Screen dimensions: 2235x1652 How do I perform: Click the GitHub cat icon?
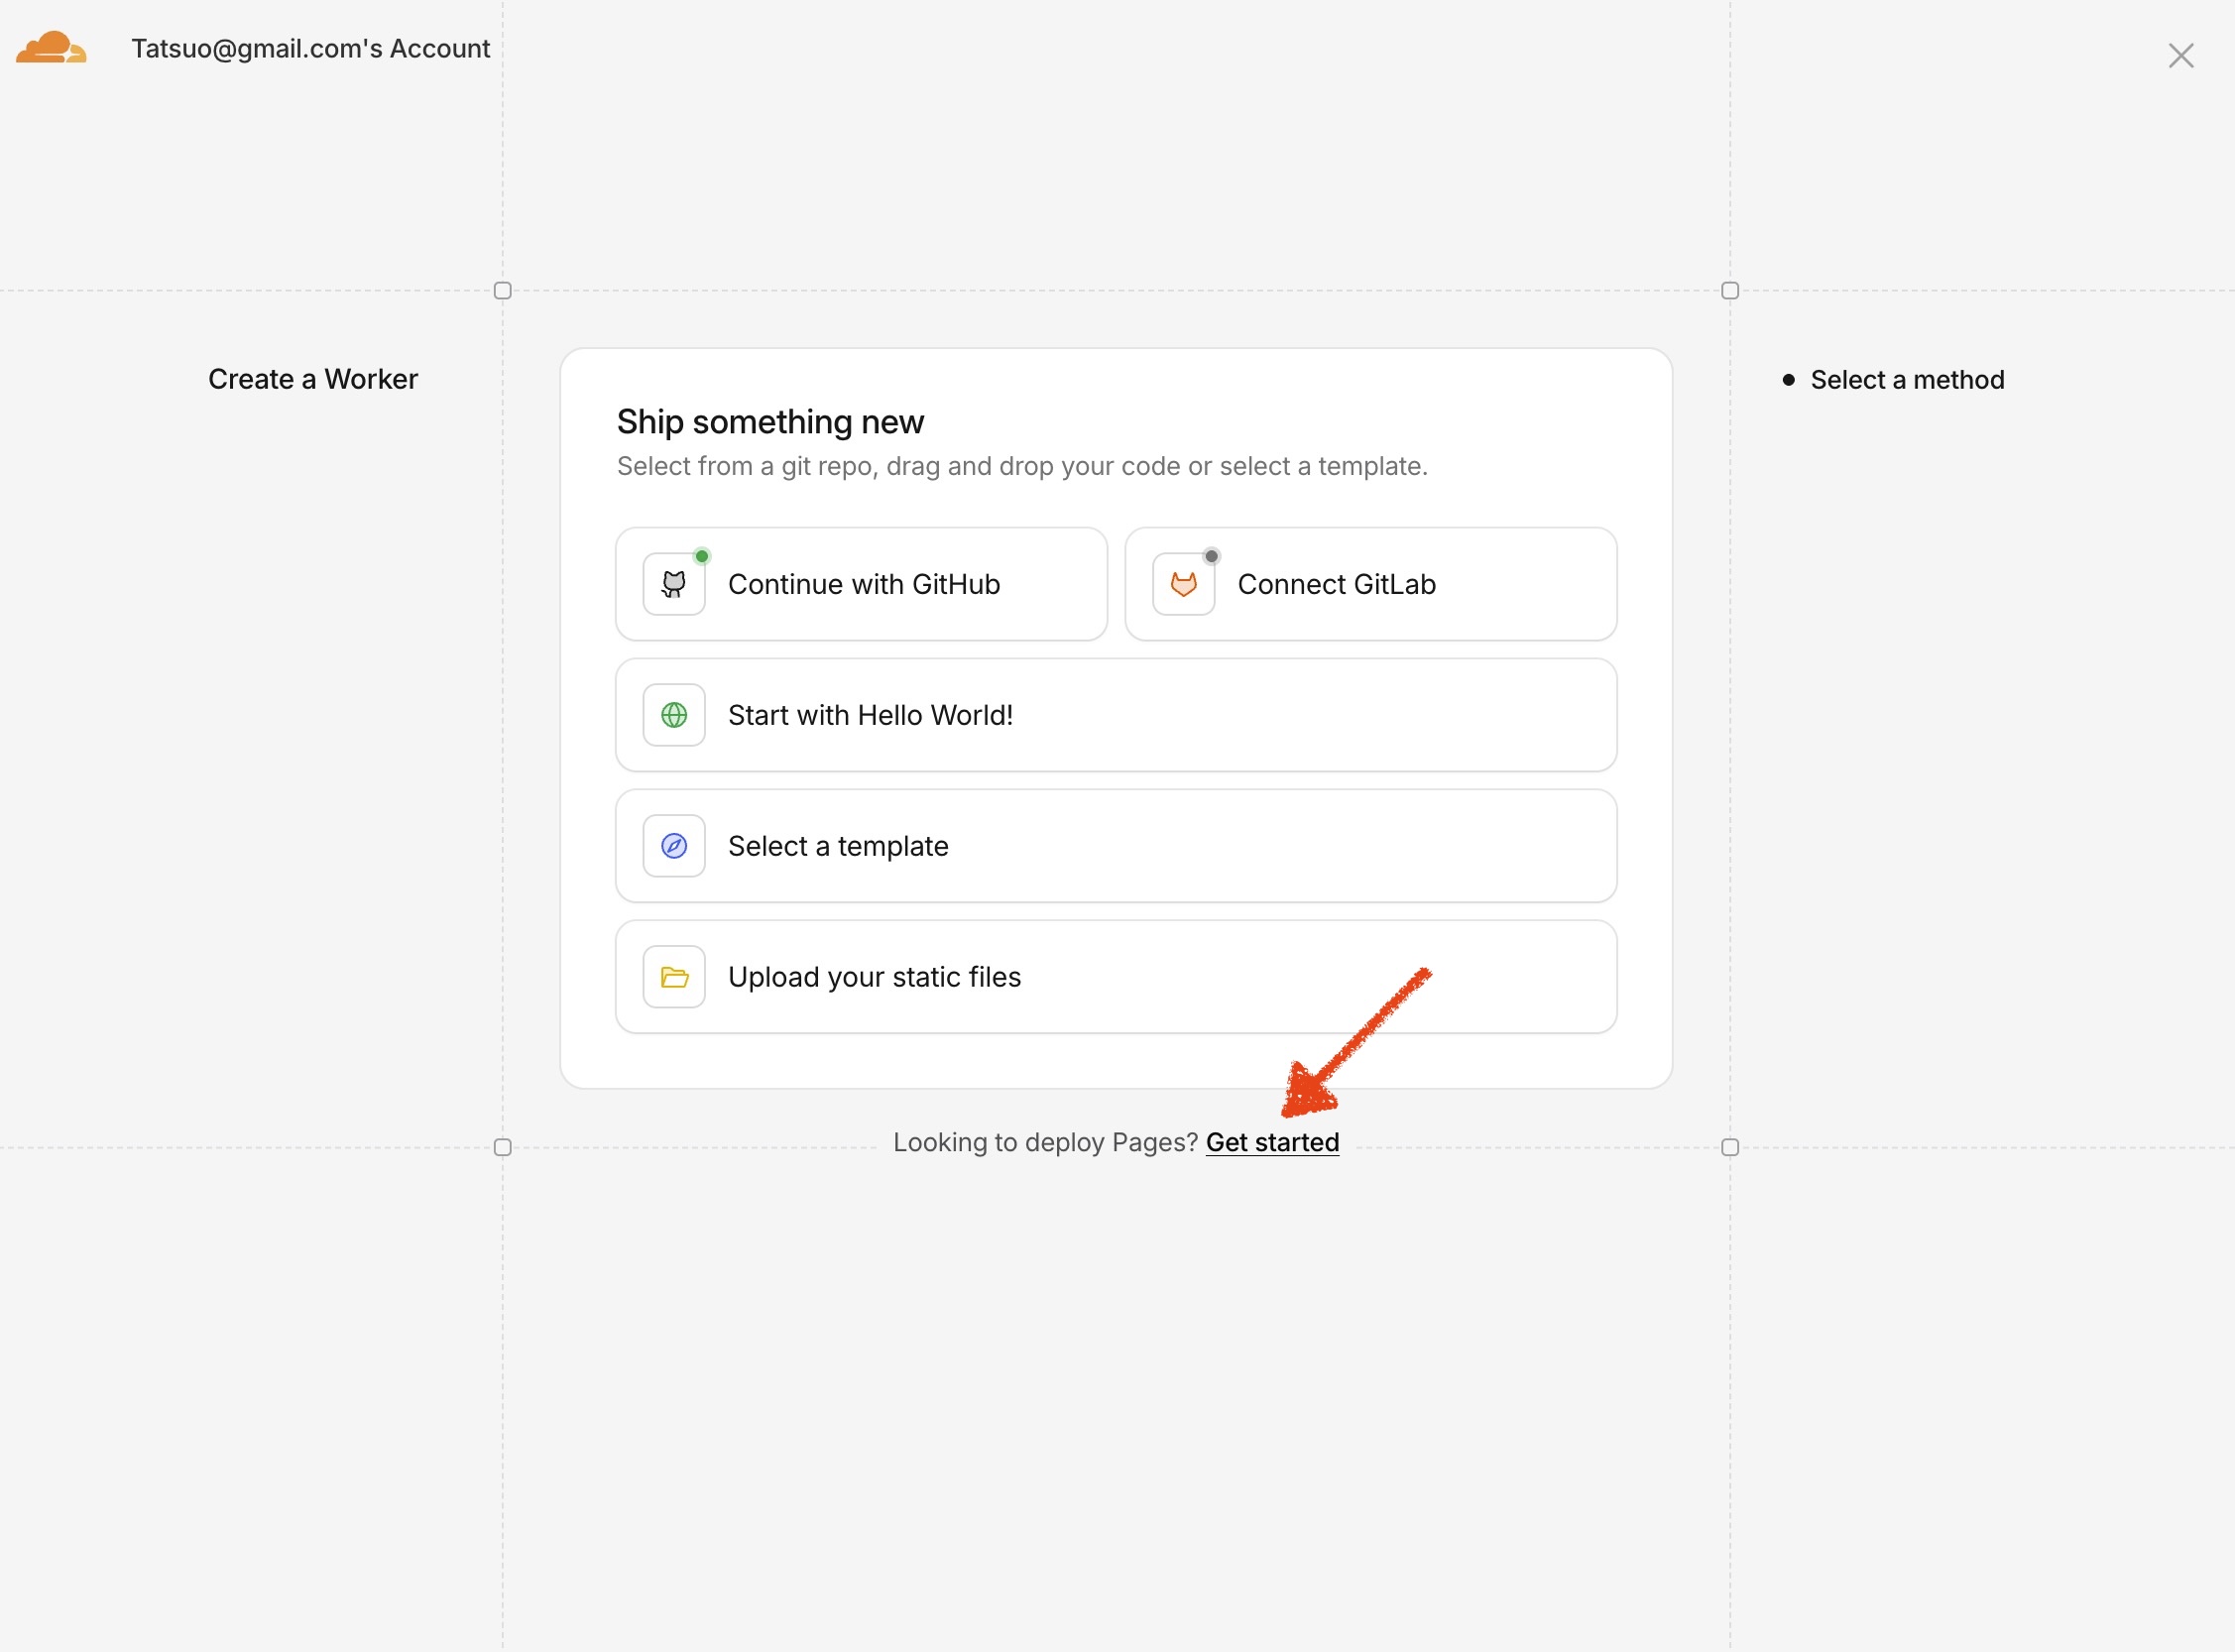tap(674, 584)
